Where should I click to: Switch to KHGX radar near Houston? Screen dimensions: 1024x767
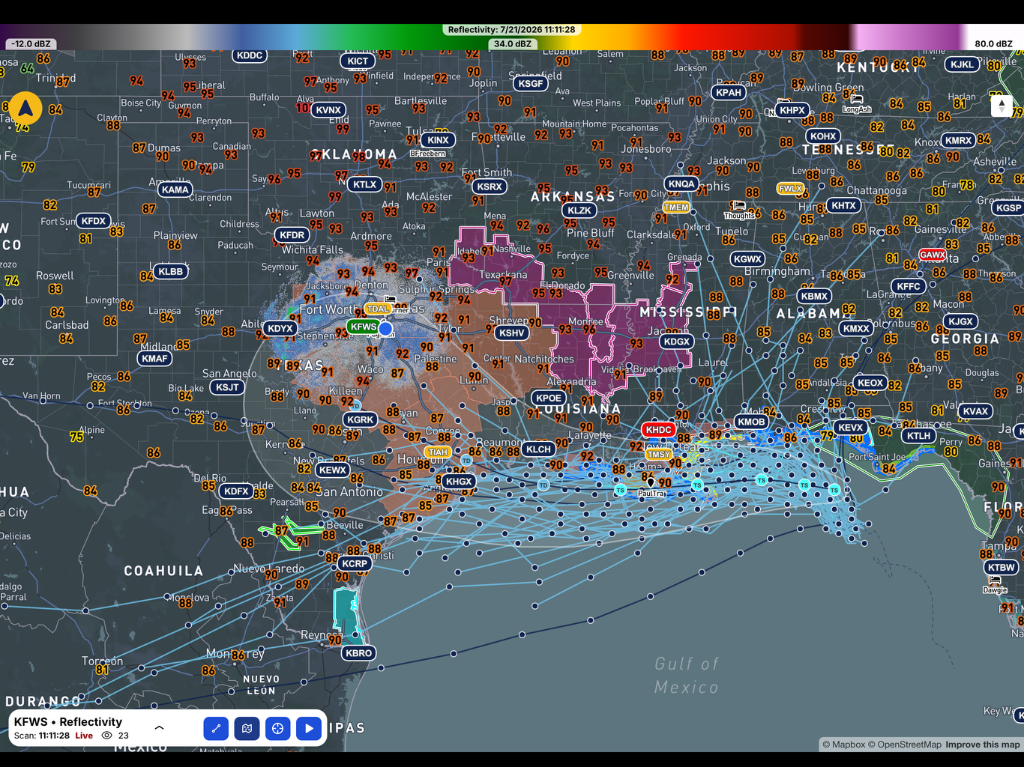[x=458, y=481]
